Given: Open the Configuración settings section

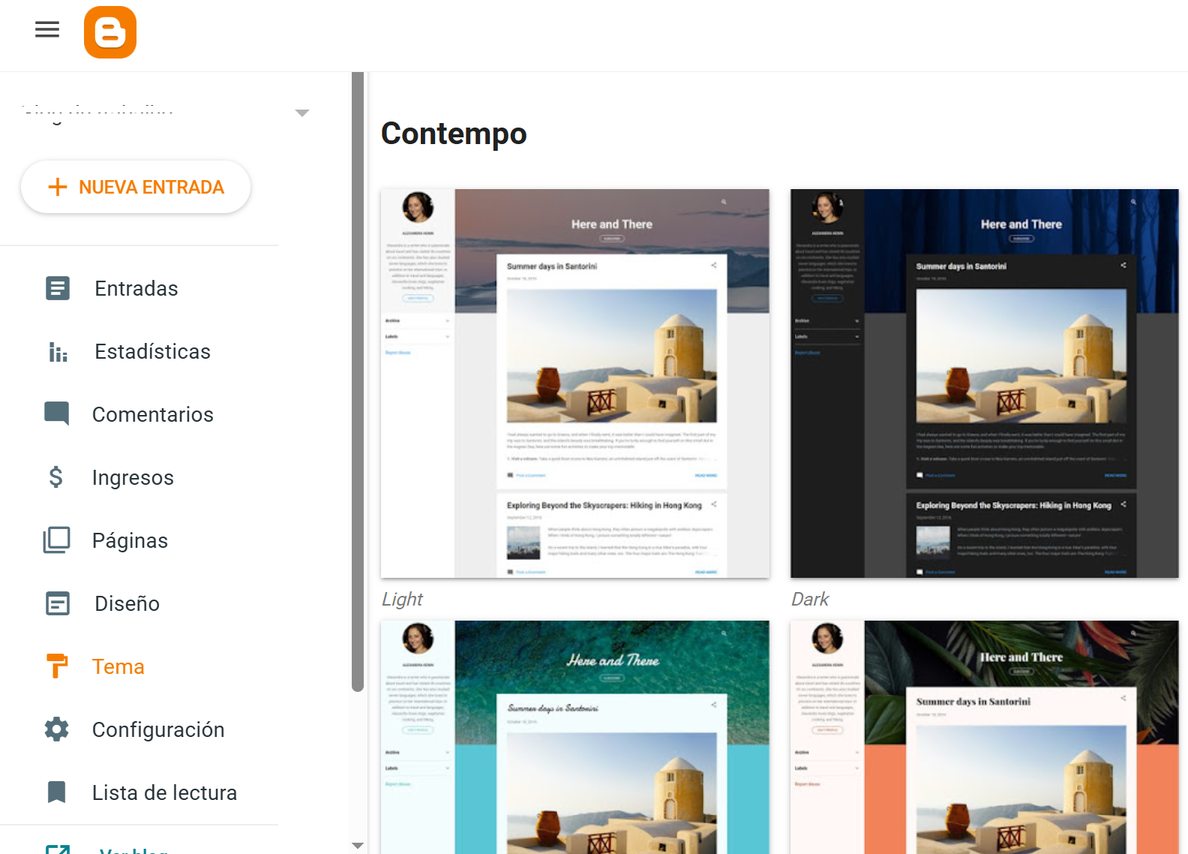Looking at the screenshot, I should 158,730.
